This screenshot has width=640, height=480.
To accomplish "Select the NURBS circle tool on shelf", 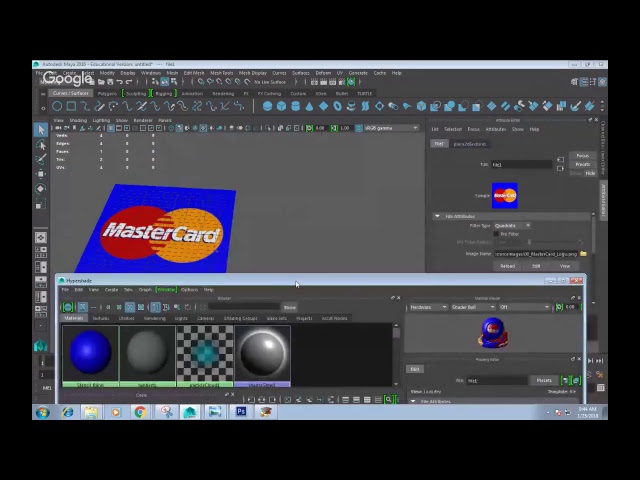I will (x=57, y=107).
